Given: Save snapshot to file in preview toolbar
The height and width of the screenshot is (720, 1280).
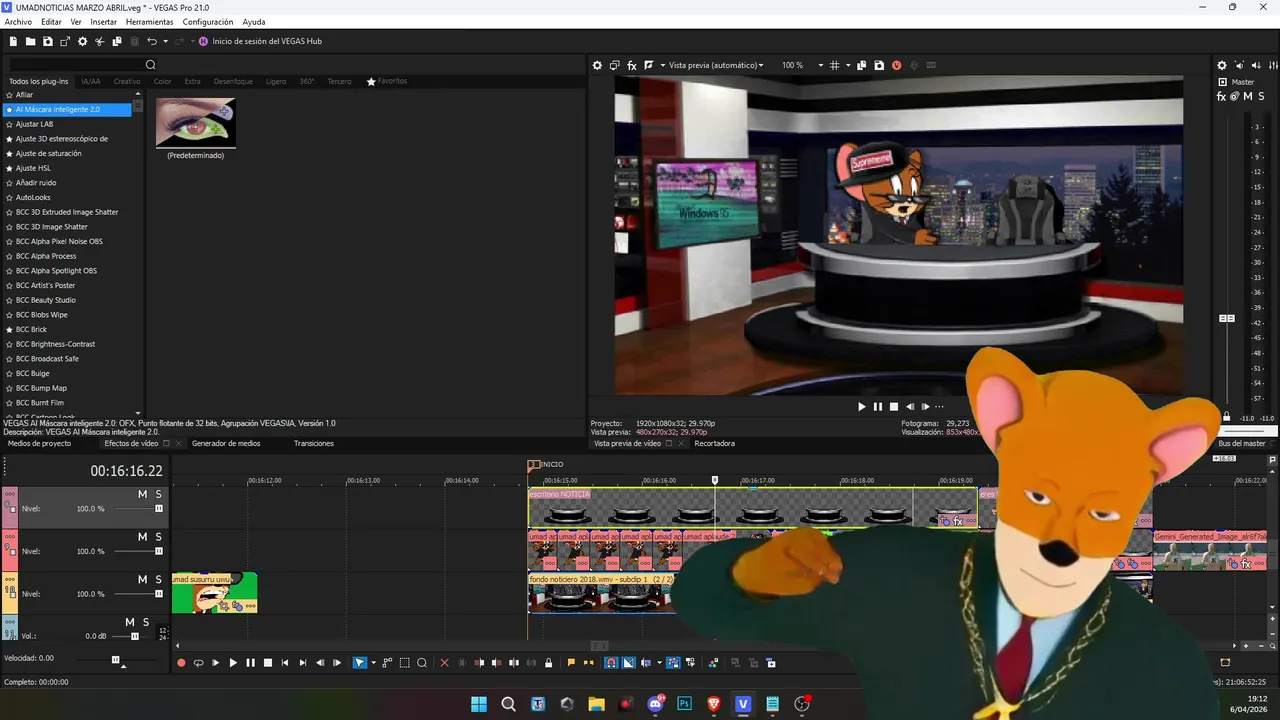Looking at the screenshot, I should point(879,65).
